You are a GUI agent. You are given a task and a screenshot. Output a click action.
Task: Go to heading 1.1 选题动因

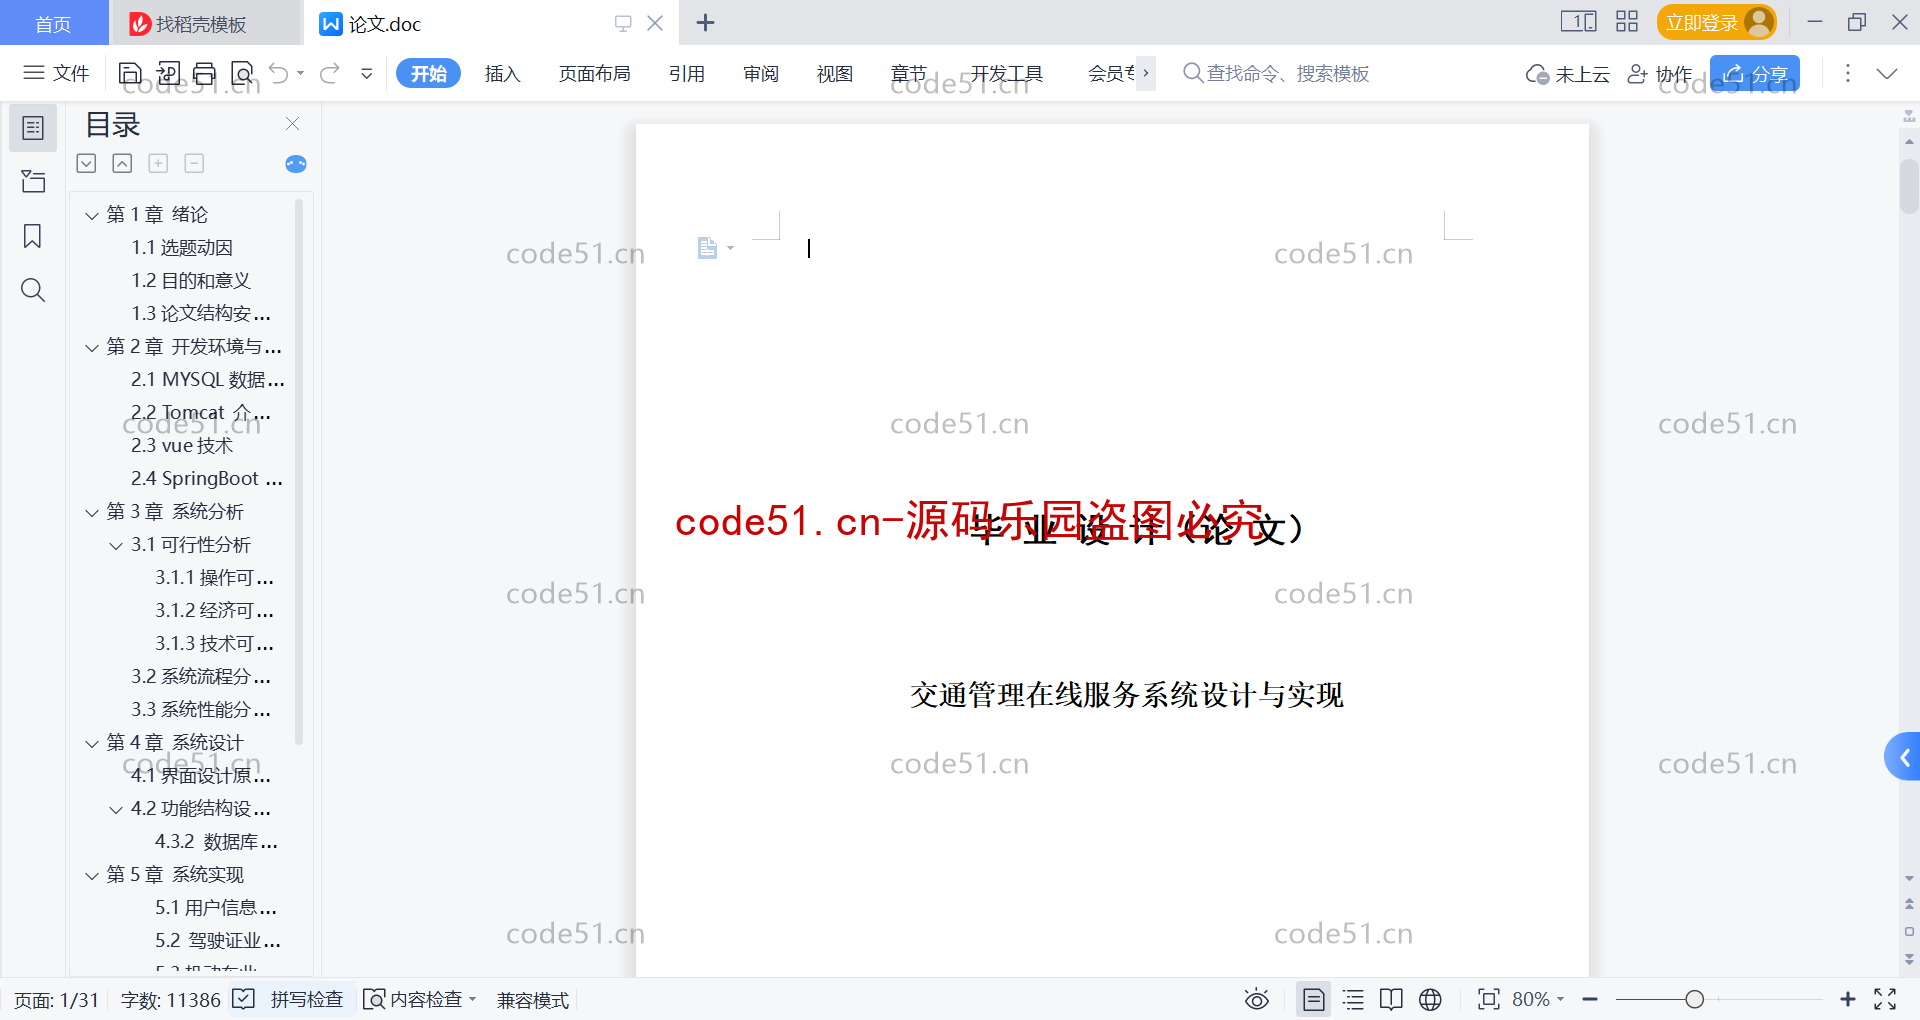click(182, 247)
